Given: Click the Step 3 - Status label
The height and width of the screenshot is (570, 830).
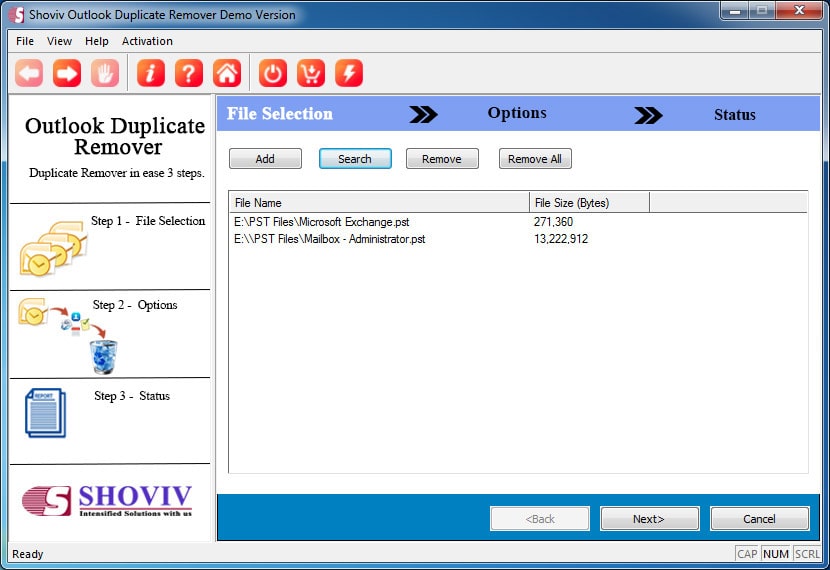Looking at the screenshot, I should pyautogui.click(x=132, y=396).
